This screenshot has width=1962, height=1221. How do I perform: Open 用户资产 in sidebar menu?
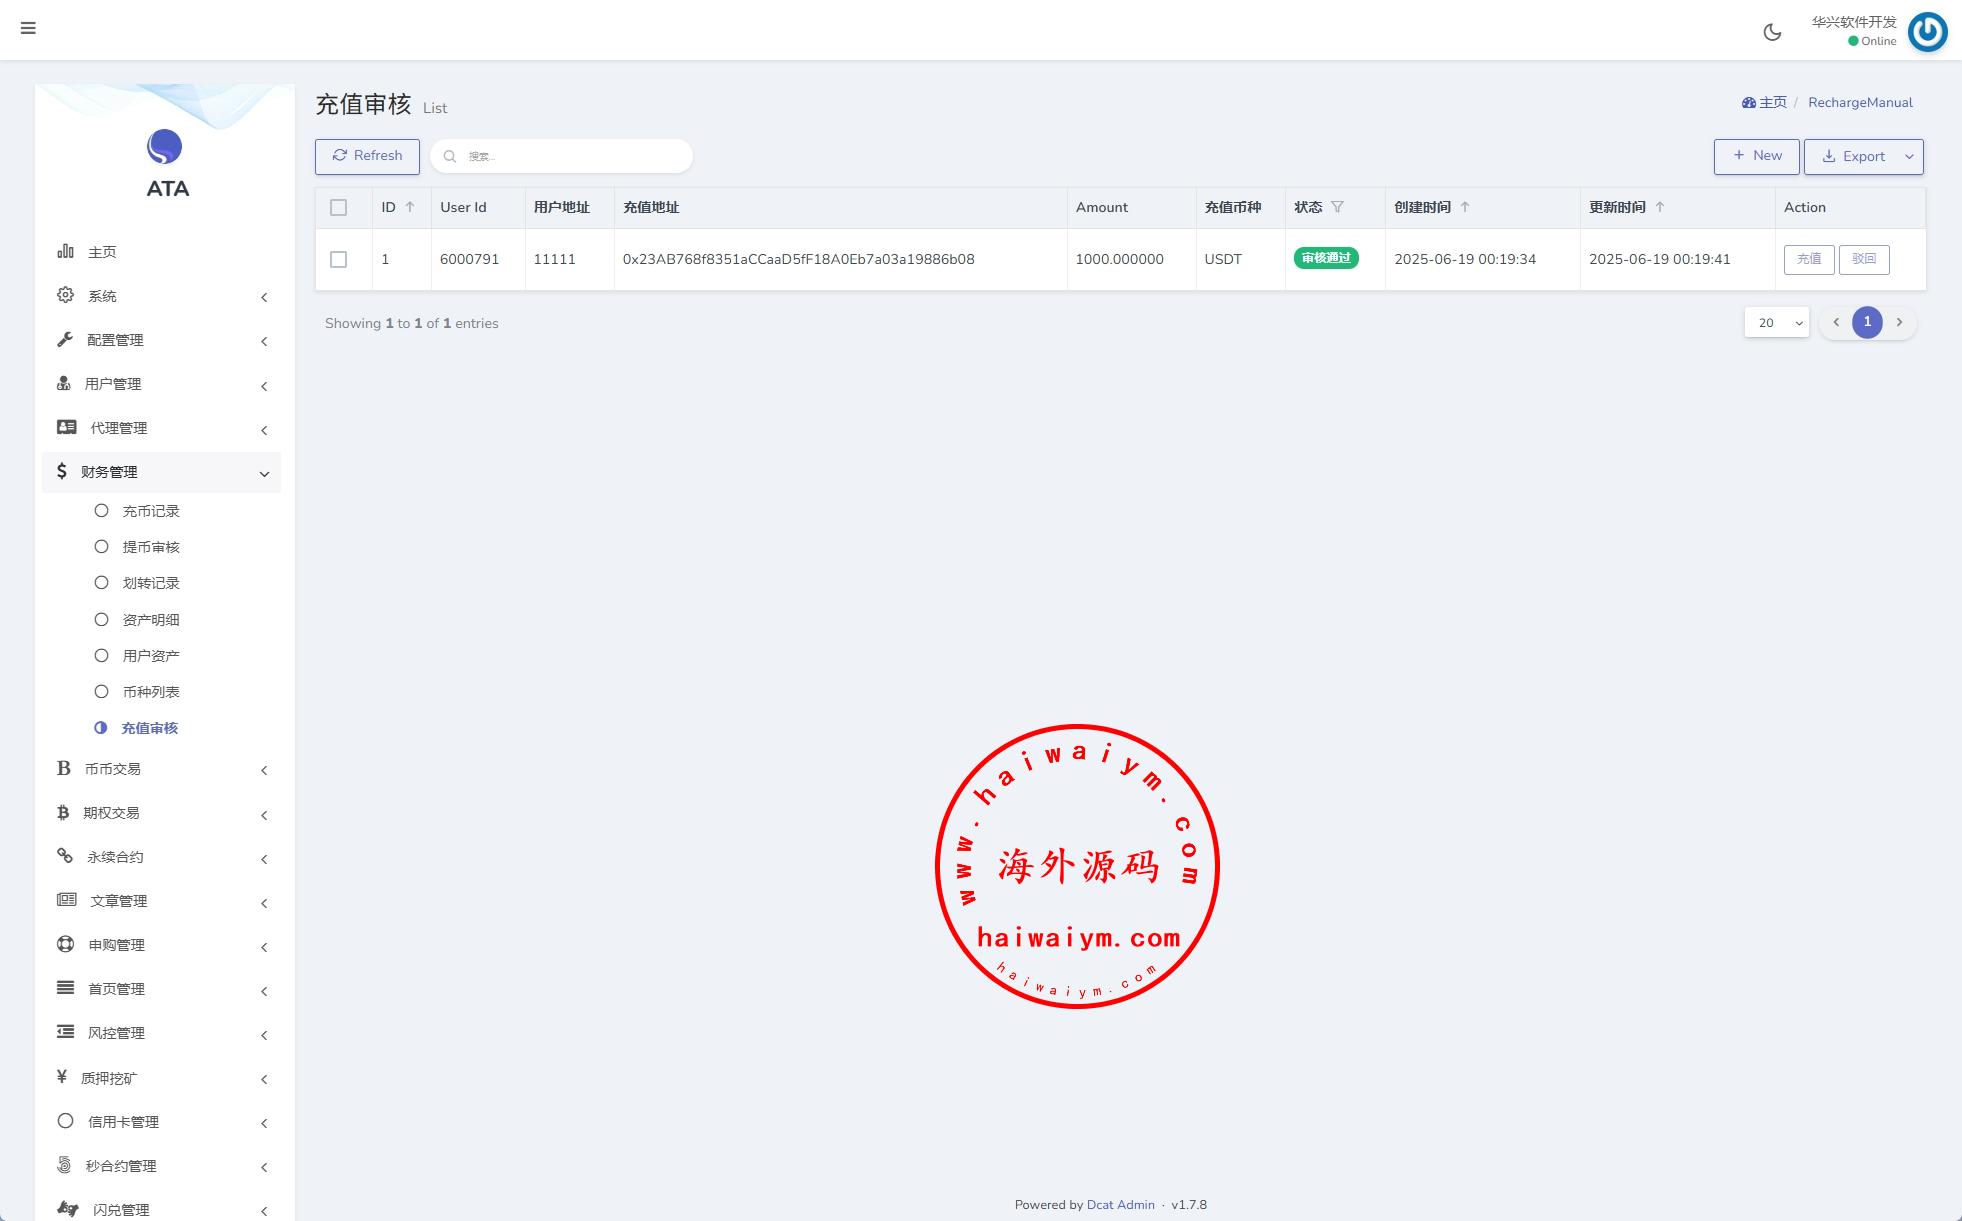coord(150,656)
